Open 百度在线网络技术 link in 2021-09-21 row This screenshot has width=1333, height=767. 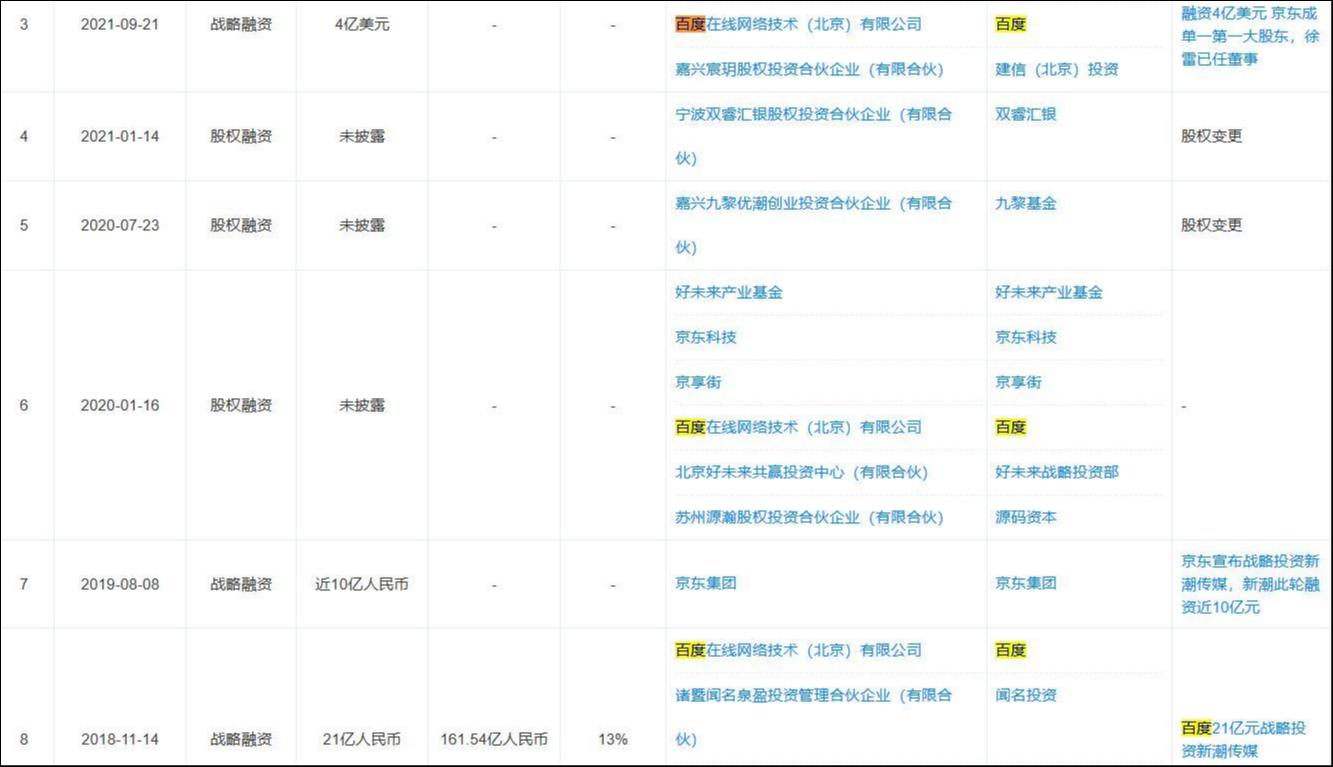click(798, 24)
